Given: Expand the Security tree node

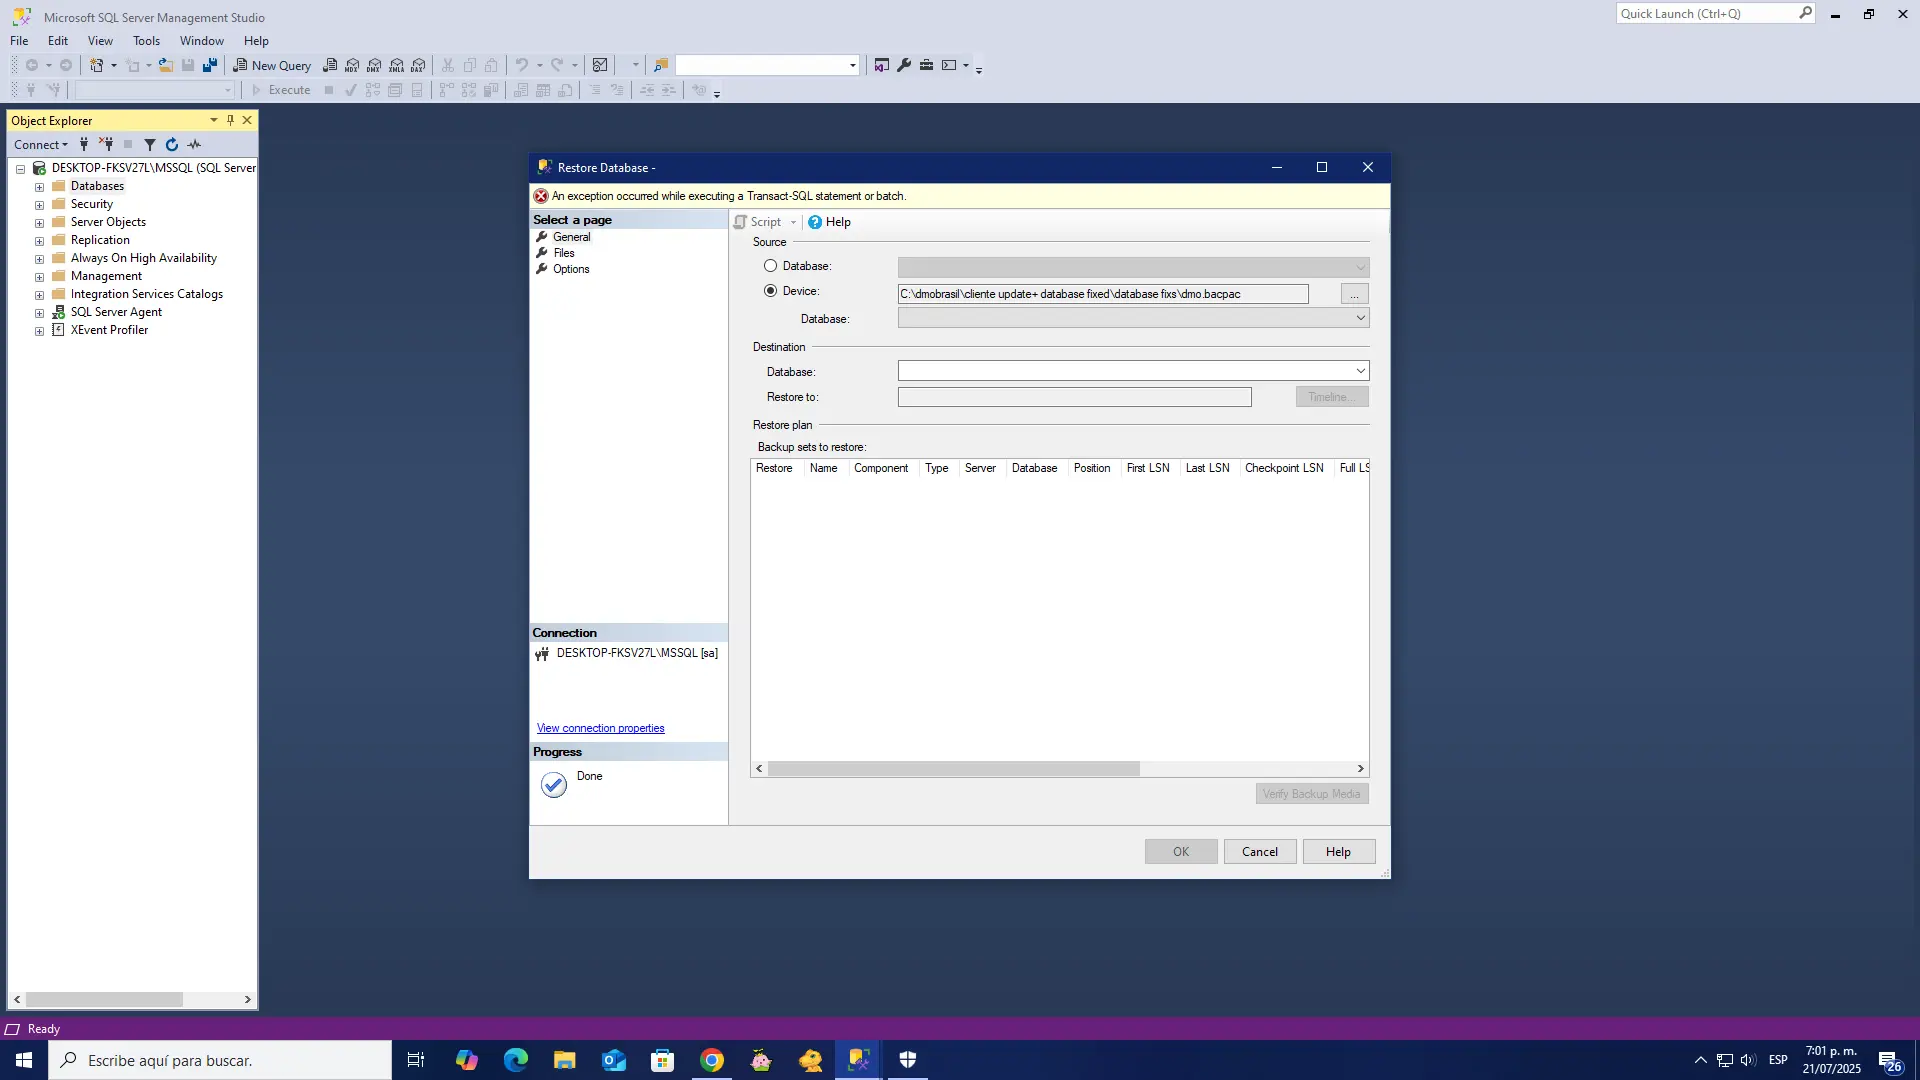Looking at the screenshot, I should coord(39,205).
